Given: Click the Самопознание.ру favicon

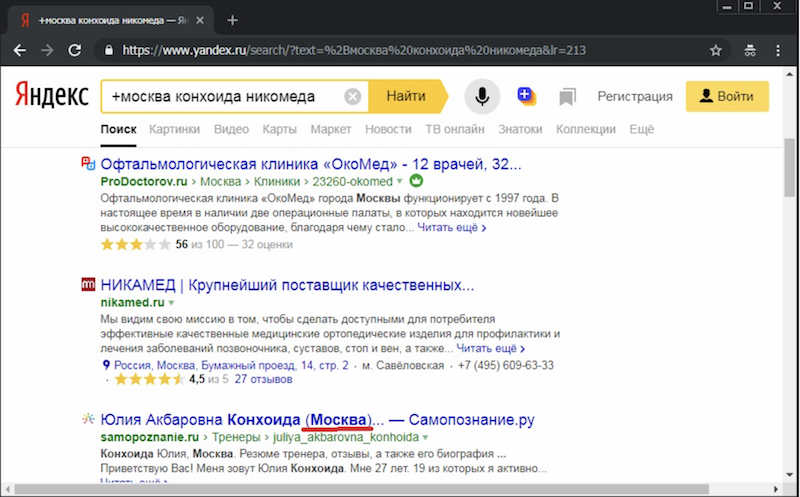Looking at the screenshot, I should click(x=88, y=419).
